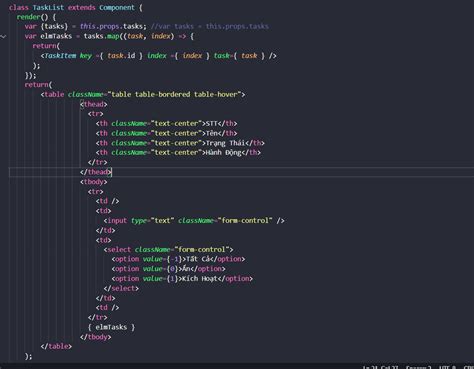This screenshot has width=474, height=369.
Task: Click the '<input' tag with type text
Action: click(115, 221)
